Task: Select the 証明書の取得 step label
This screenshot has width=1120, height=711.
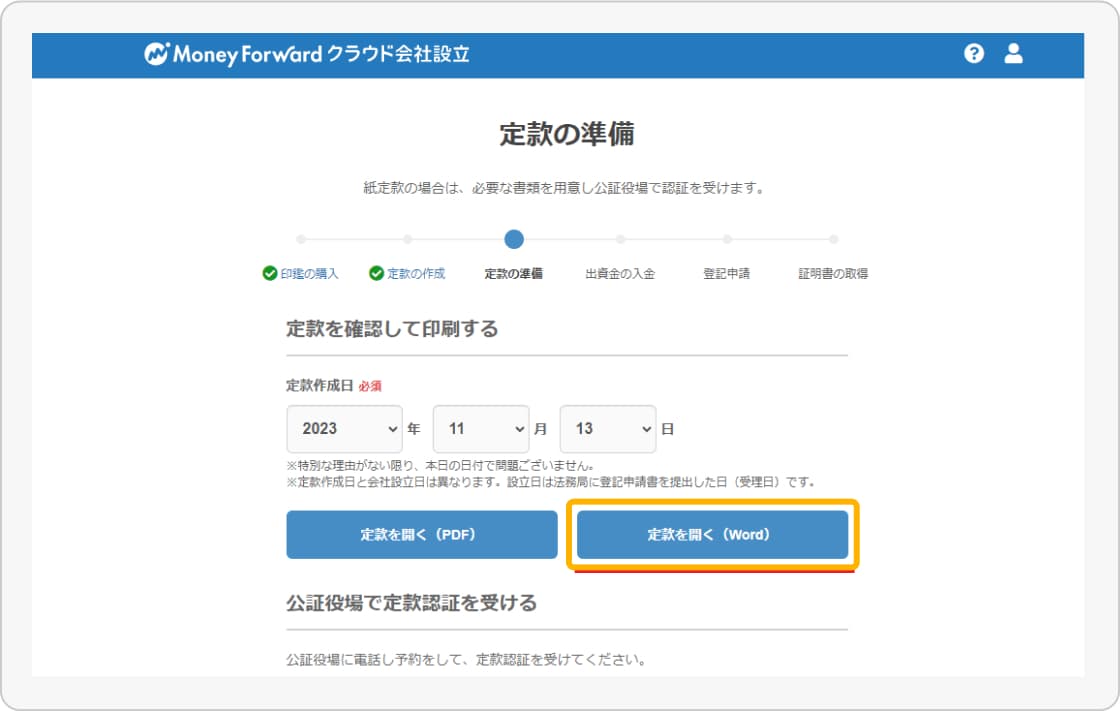Action: coord(833,273)
